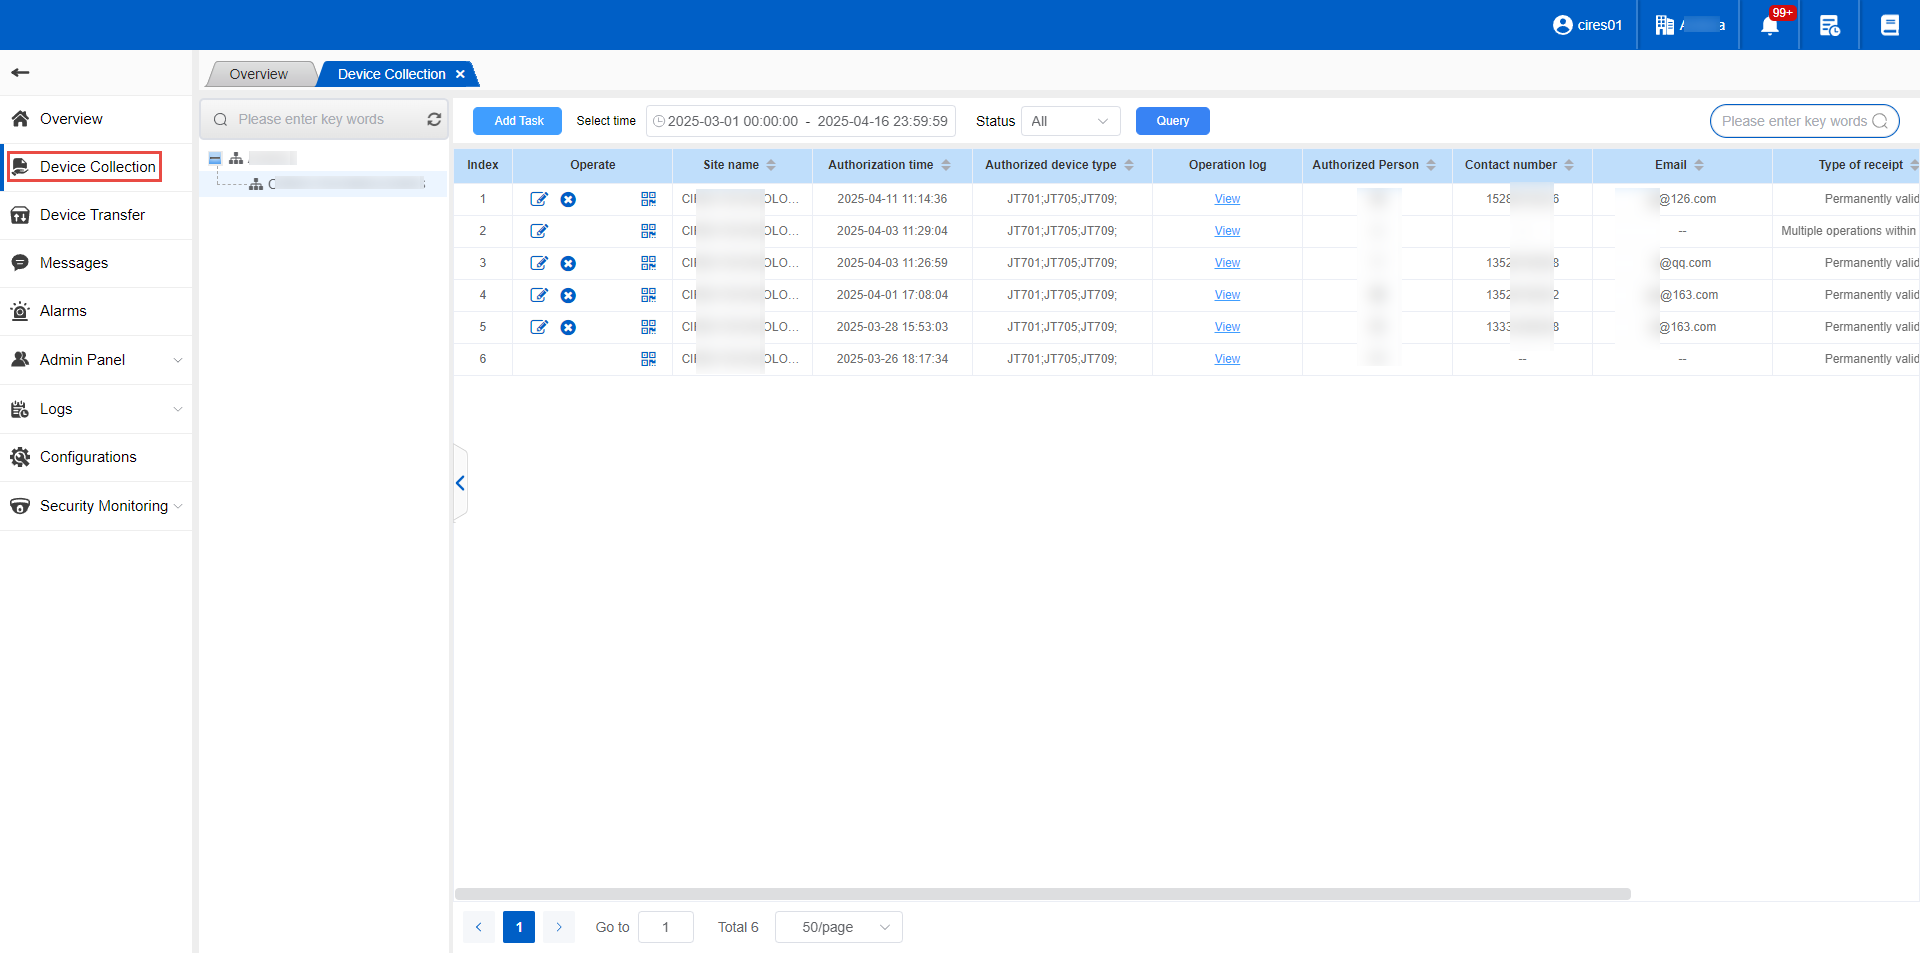
Task: Open QR code icon in row 6
Action: [648, 359]
